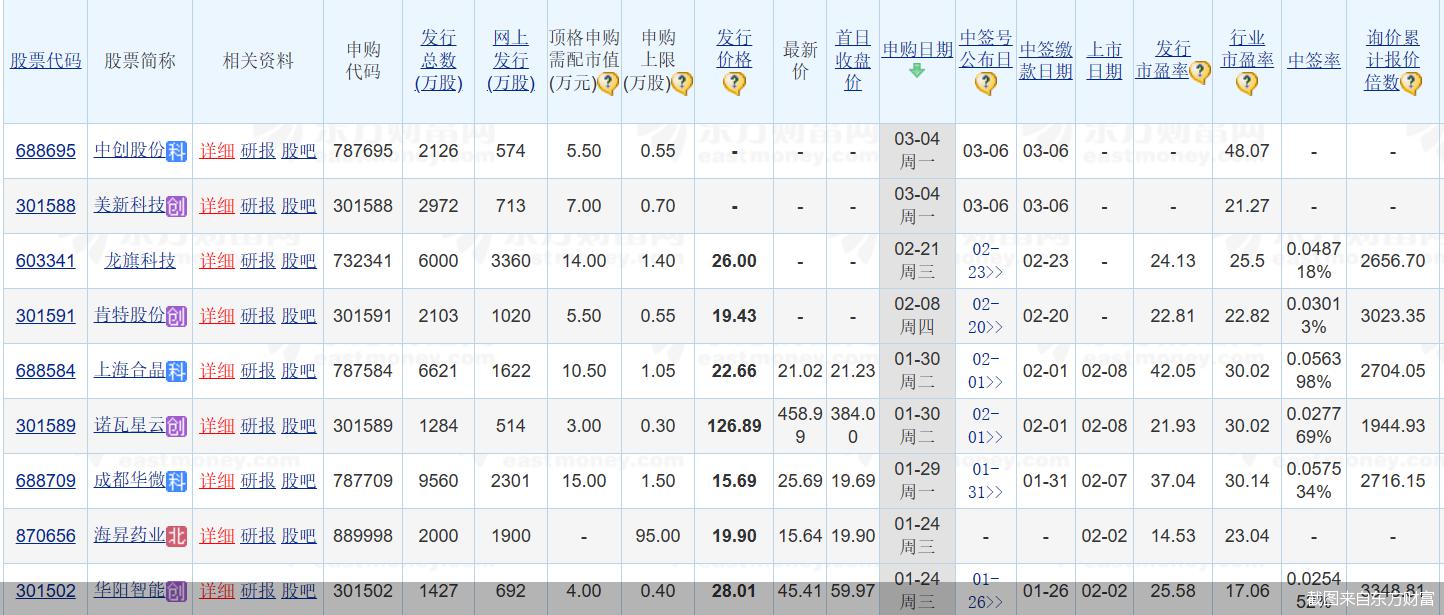
Task: Select issue price 126.89 of 诺瓦星云
Action: tap(734, 426)
